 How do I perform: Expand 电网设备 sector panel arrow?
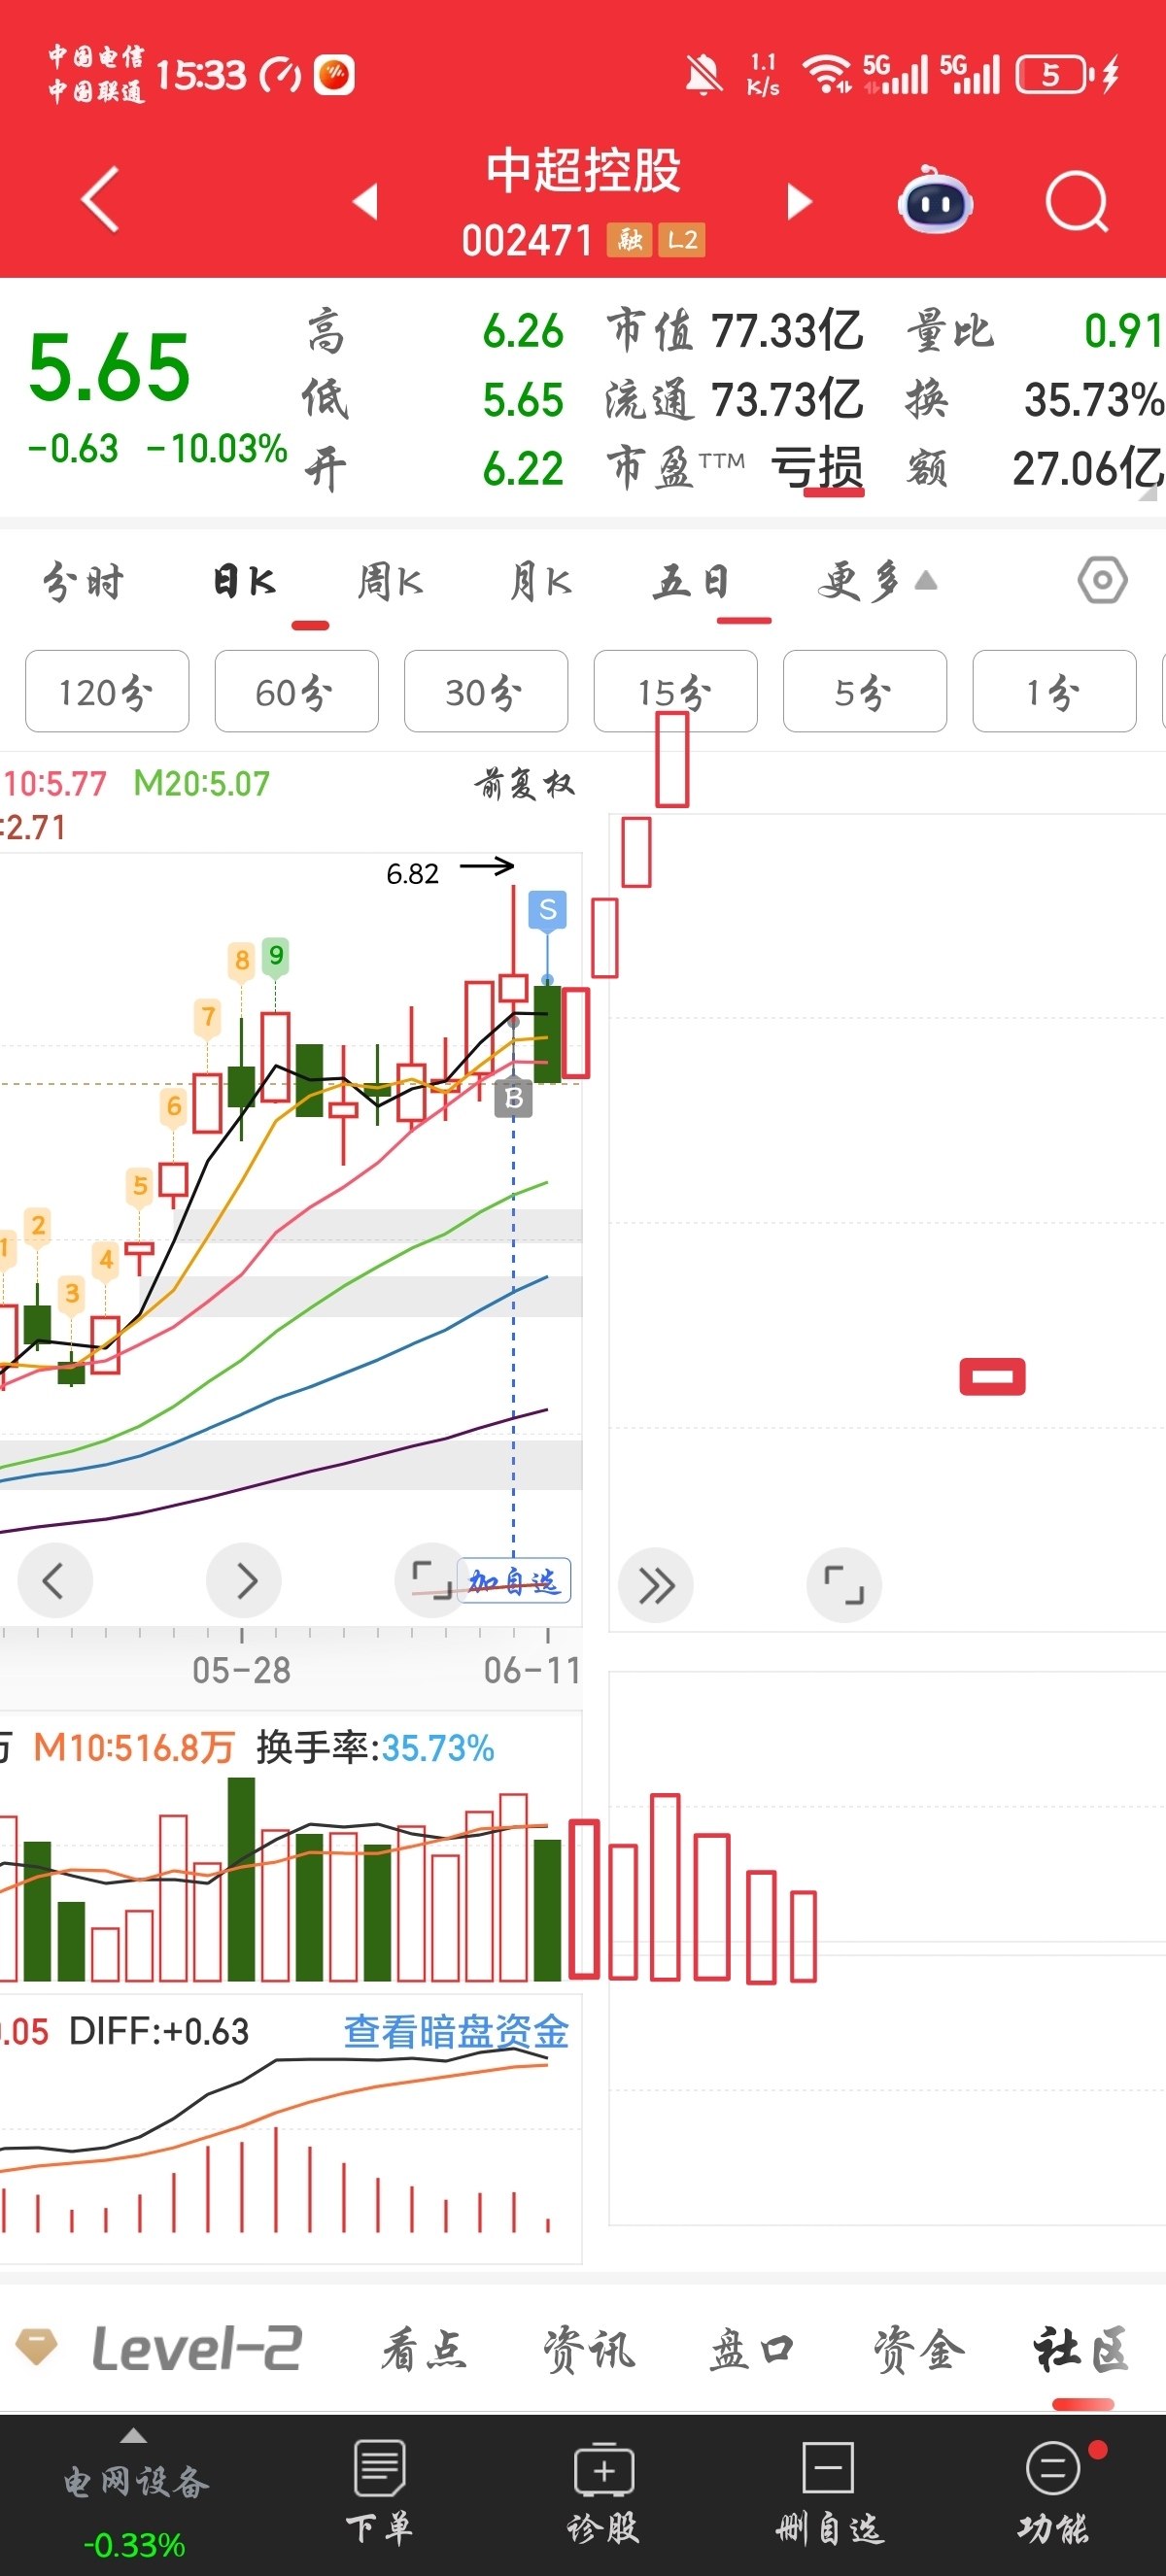point(133,2435)
